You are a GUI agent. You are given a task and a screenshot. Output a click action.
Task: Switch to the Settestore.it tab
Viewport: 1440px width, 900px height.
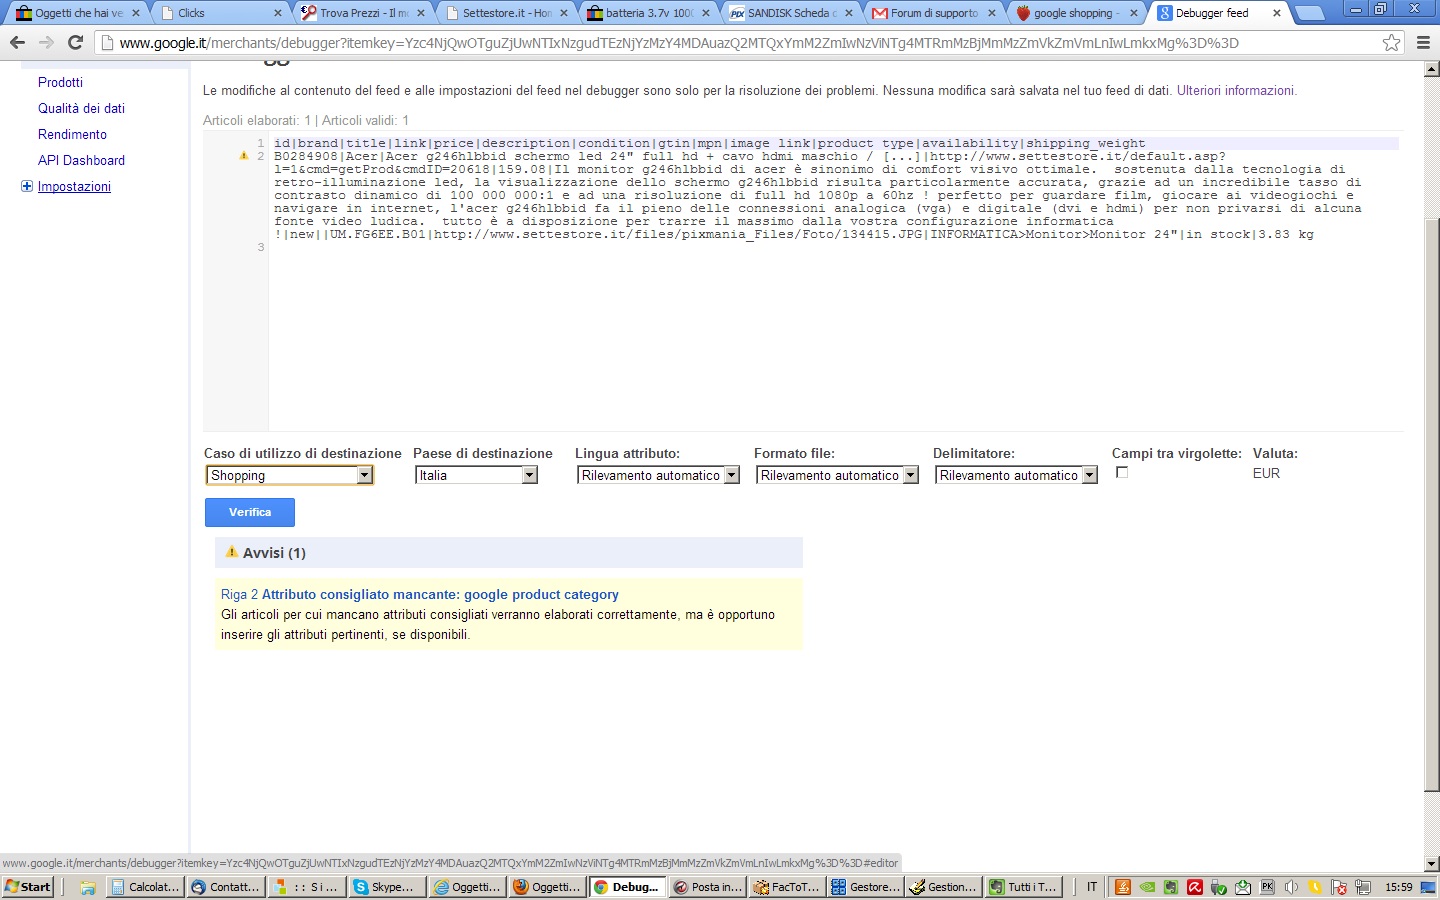point(506,13)
